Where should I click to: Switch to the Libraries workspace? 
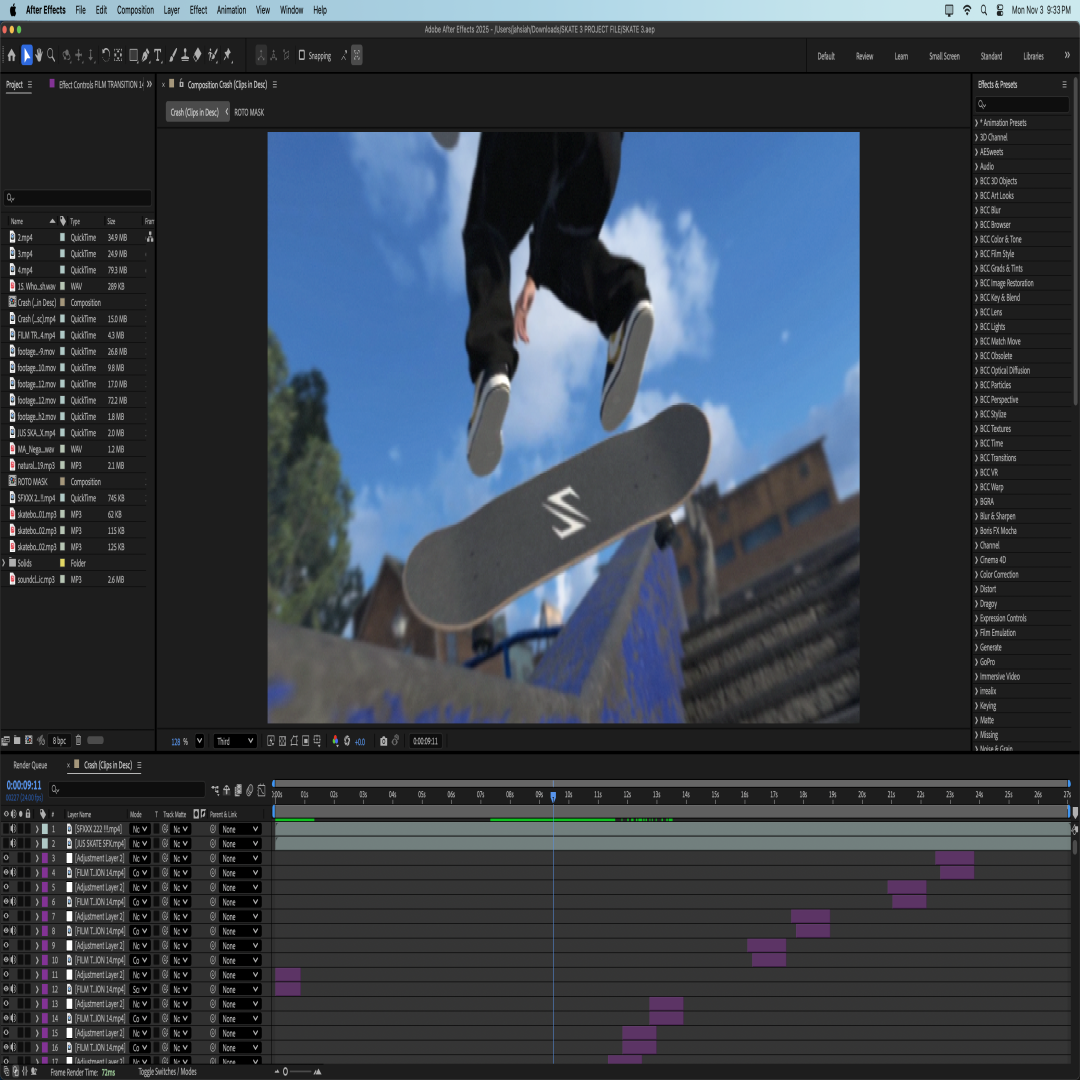[1033, 56]
